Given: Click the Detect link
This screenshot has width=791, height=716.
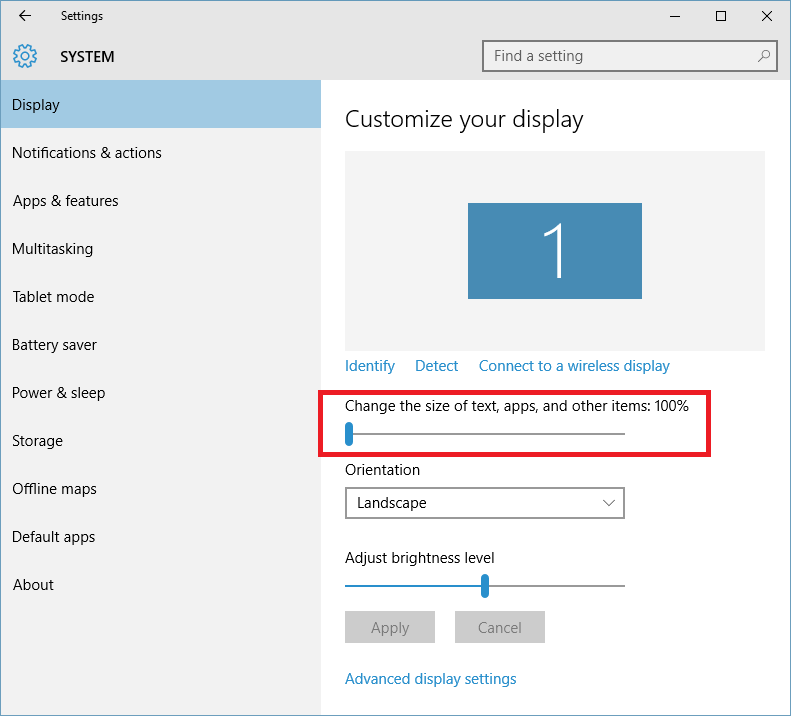Looking at the screenshot, I should pyautogui.click(x=436, y=366).
